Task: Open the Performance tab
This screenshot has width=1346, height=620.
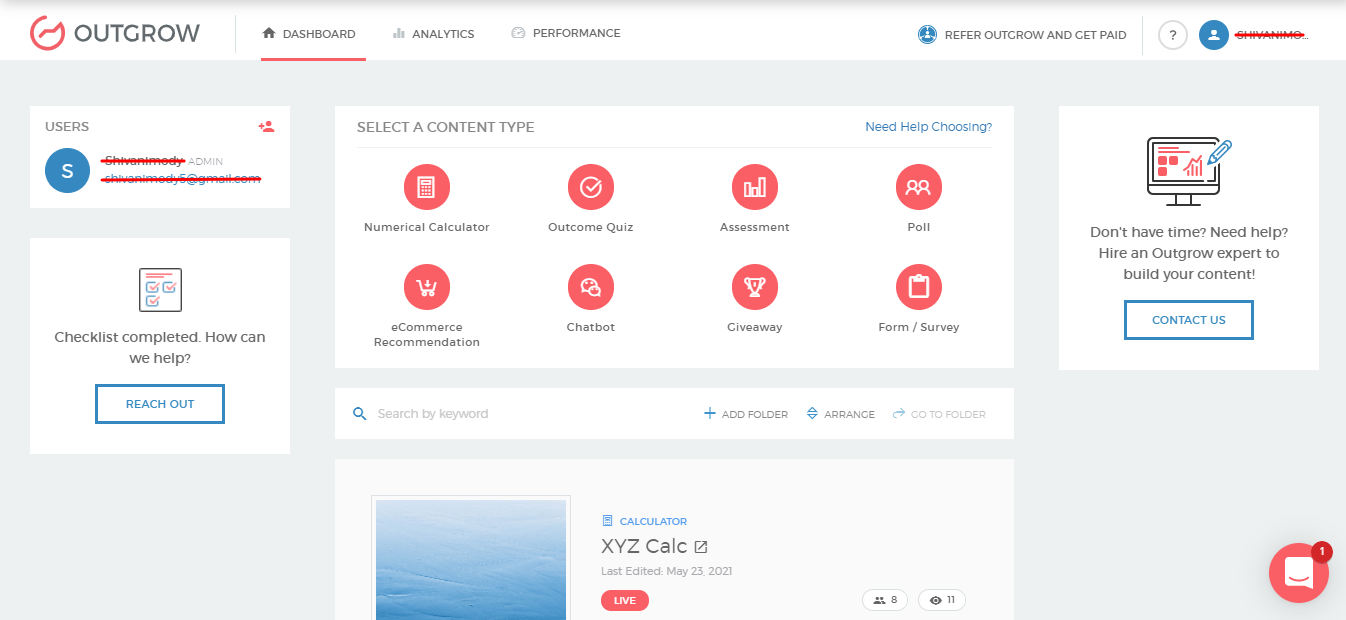Action: pos(565,33)
